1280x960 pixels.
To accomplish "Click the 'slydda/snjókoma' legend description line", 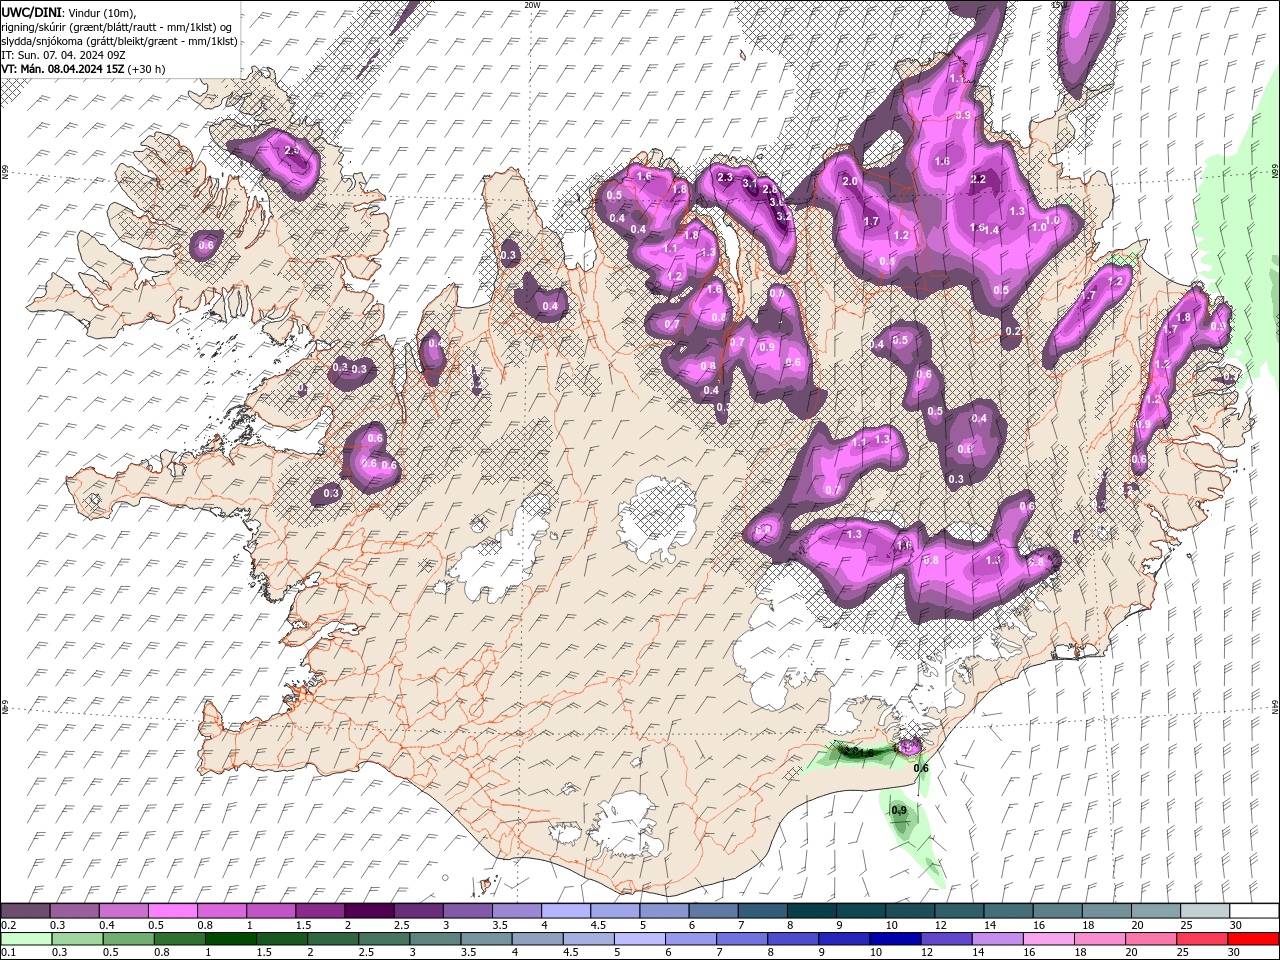I will click(x=119, y=41).
